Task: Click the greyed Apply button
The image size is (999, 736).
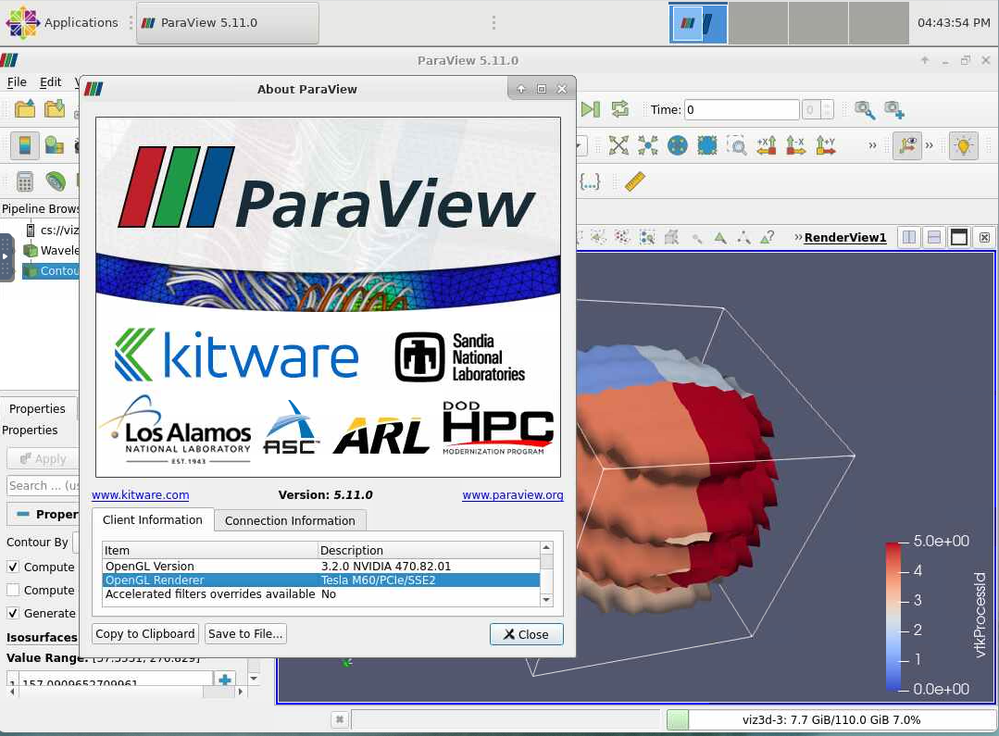Action: [x=43, y=459]
